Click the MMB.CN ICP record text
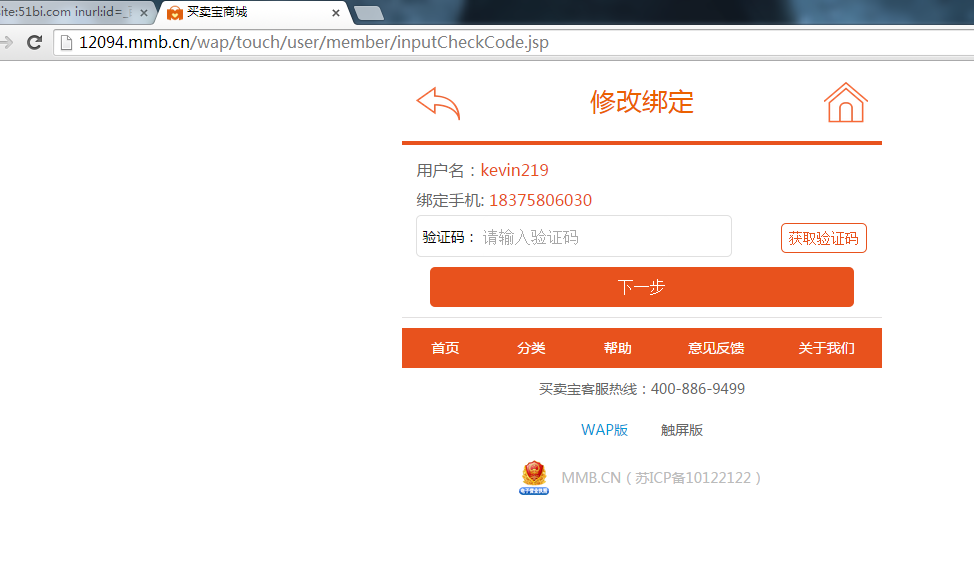974x568 pixels. 662,478
